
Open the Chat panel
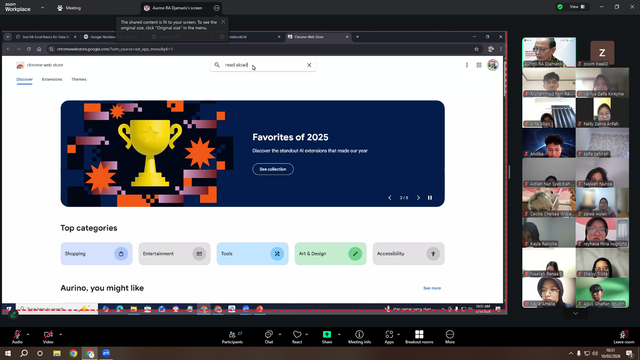pyautogui.click(x=269, y=337)
